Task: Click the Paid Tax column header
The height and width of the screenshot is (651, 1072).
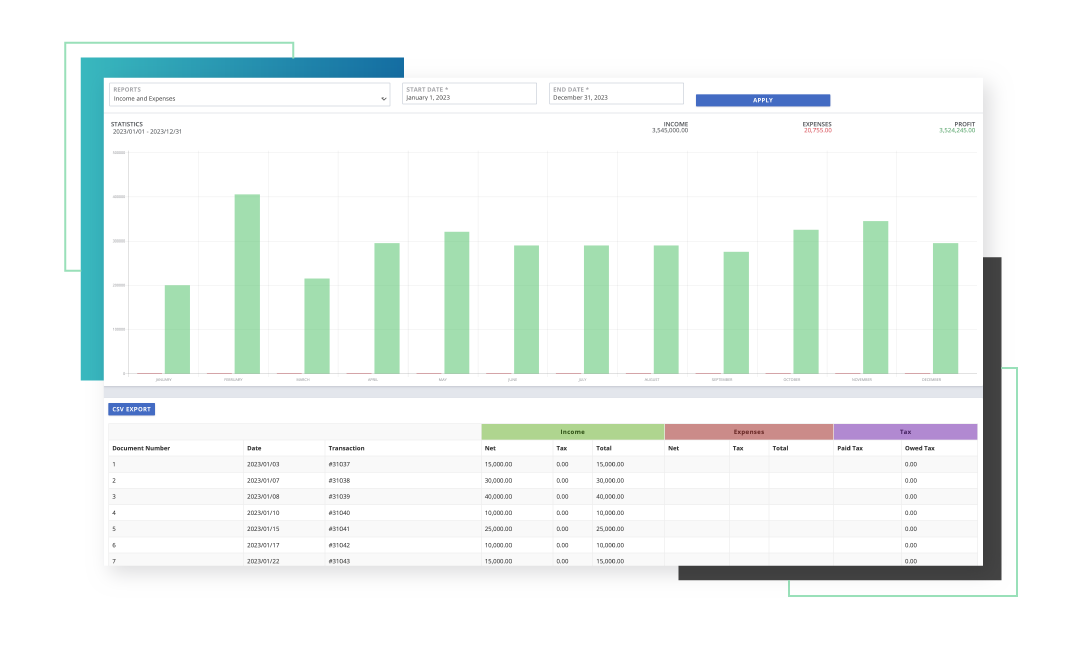Action: (850, 448)
